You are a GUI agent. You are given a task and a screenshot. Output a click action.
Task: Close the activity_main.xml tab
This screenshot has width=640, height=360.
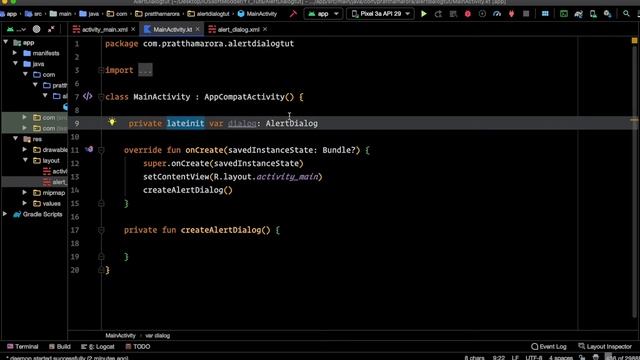133,29
